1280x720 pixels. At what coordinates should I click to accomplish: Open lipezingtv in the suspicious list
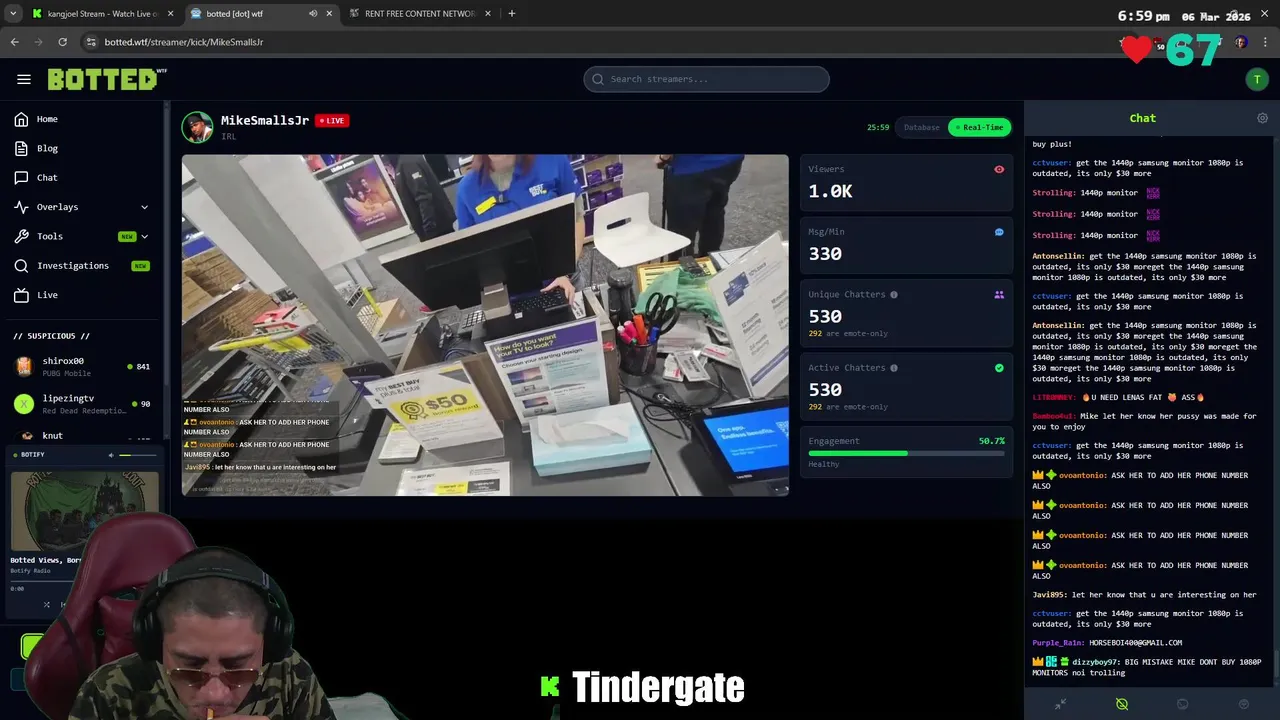tap(82, 404)
